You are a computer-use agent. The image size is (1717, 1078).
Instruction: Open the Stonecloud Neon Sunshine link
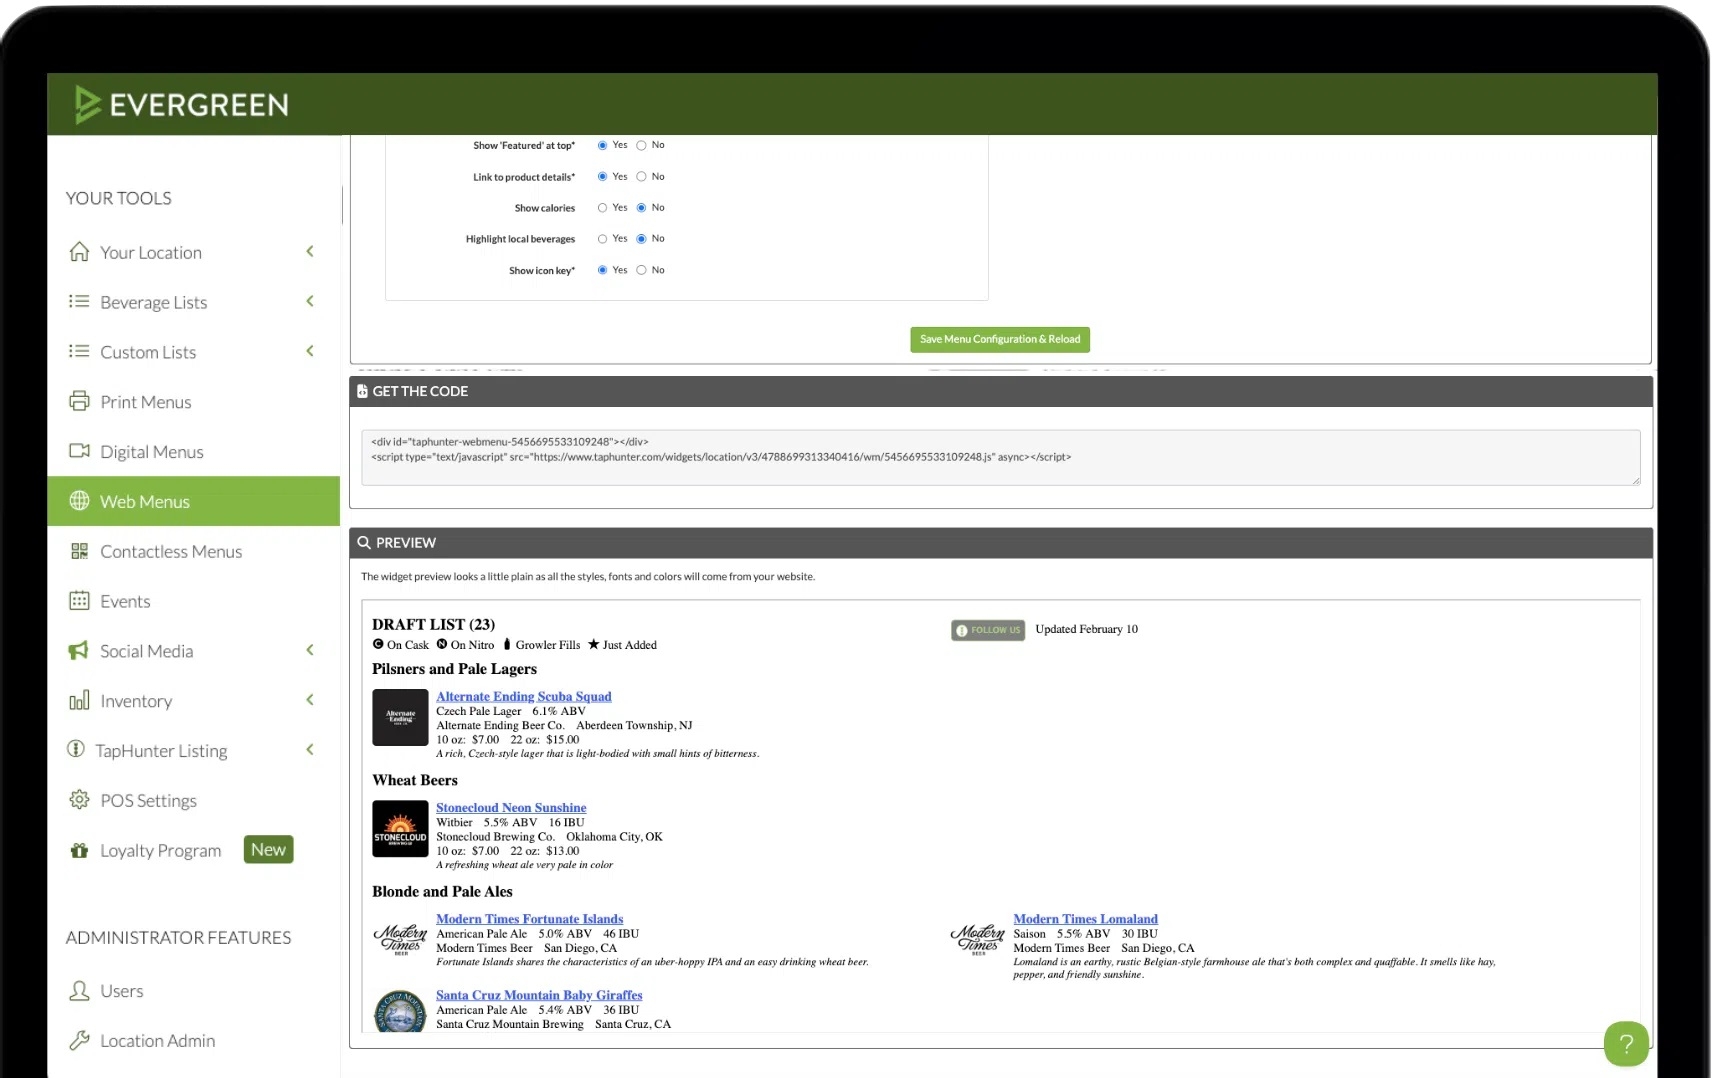511,808
